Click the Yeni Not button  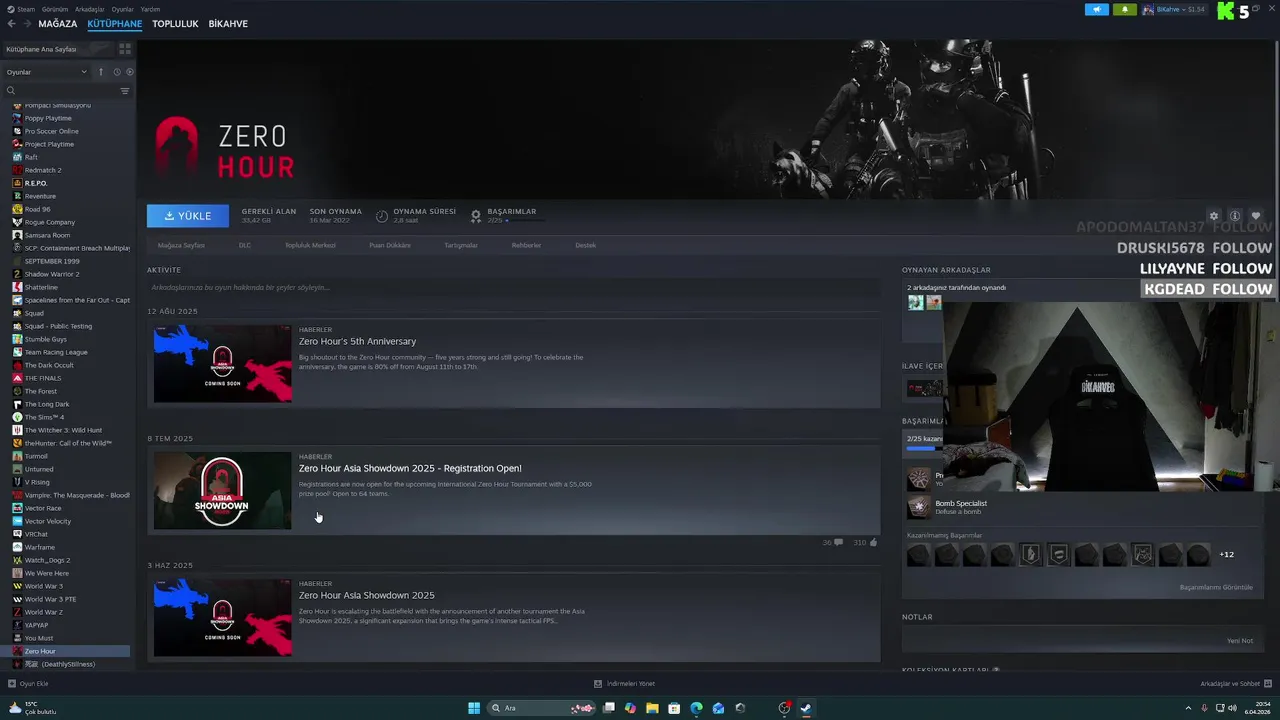pos(1240,641)
